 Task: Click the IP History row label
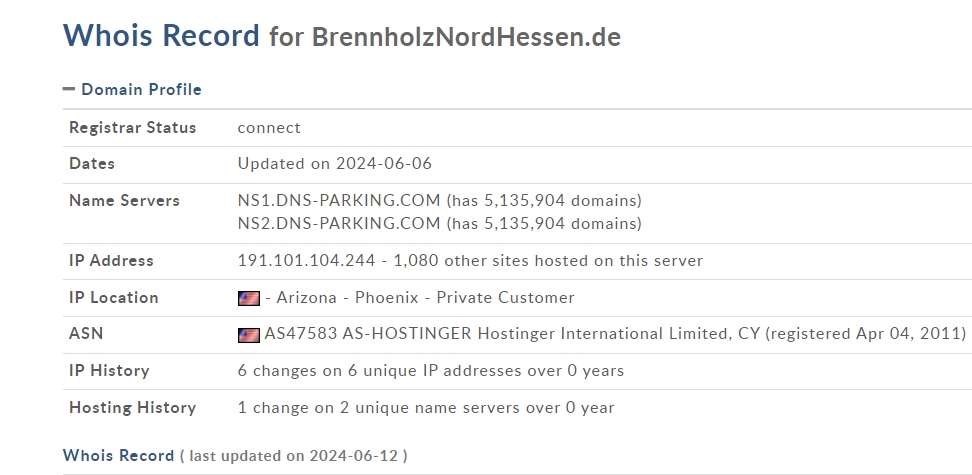pyautogui.click(x=109, y=371)
